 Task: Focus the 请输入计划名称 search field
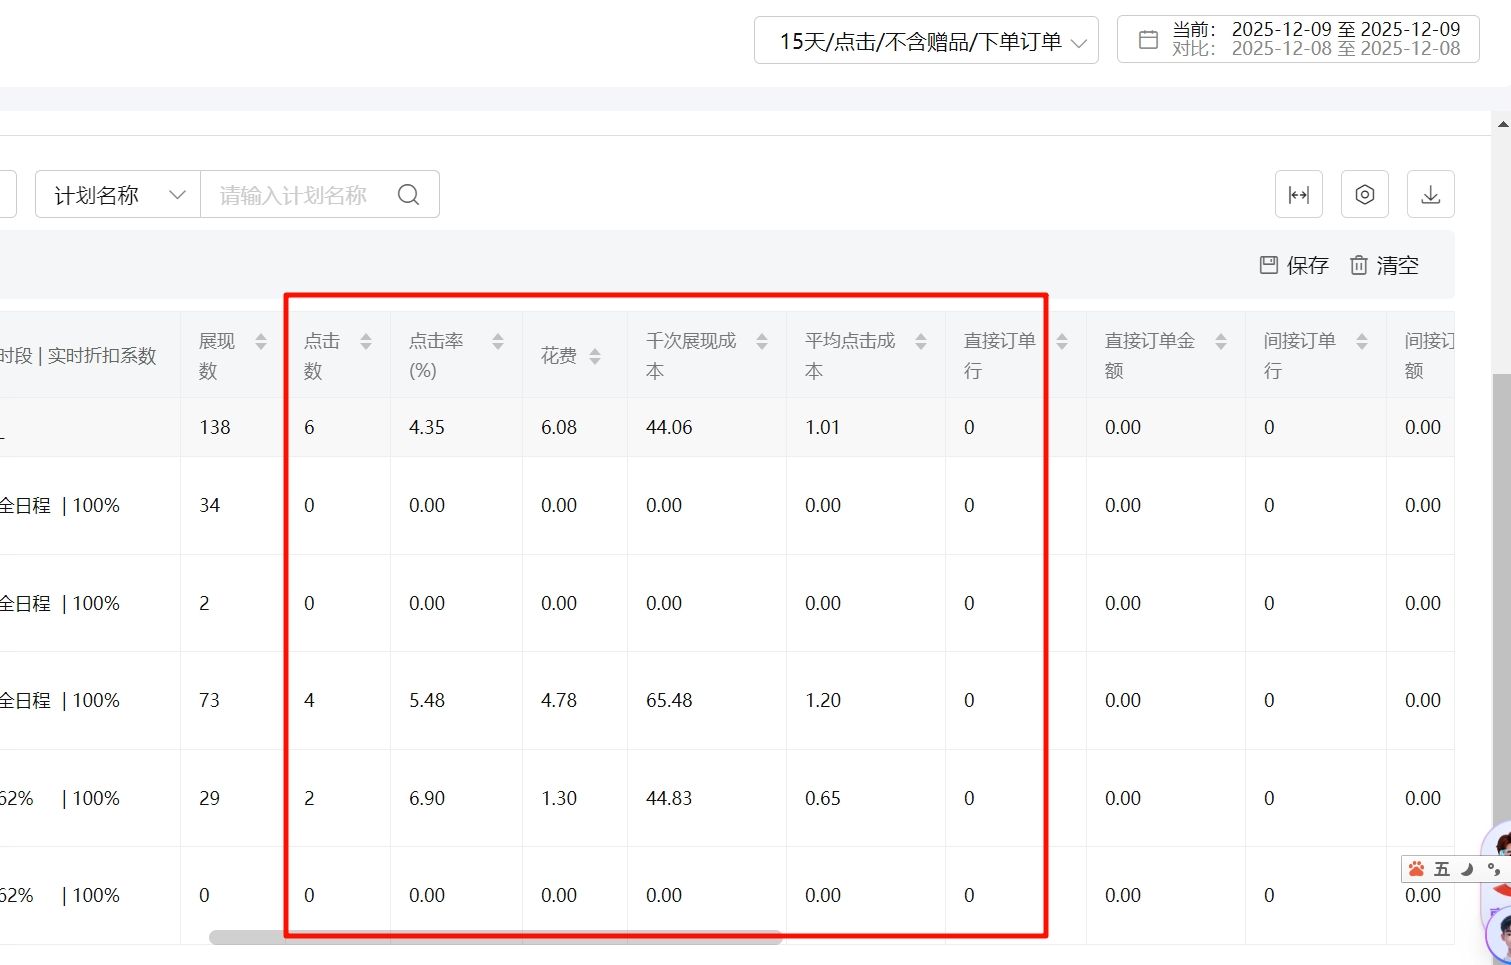295,195
